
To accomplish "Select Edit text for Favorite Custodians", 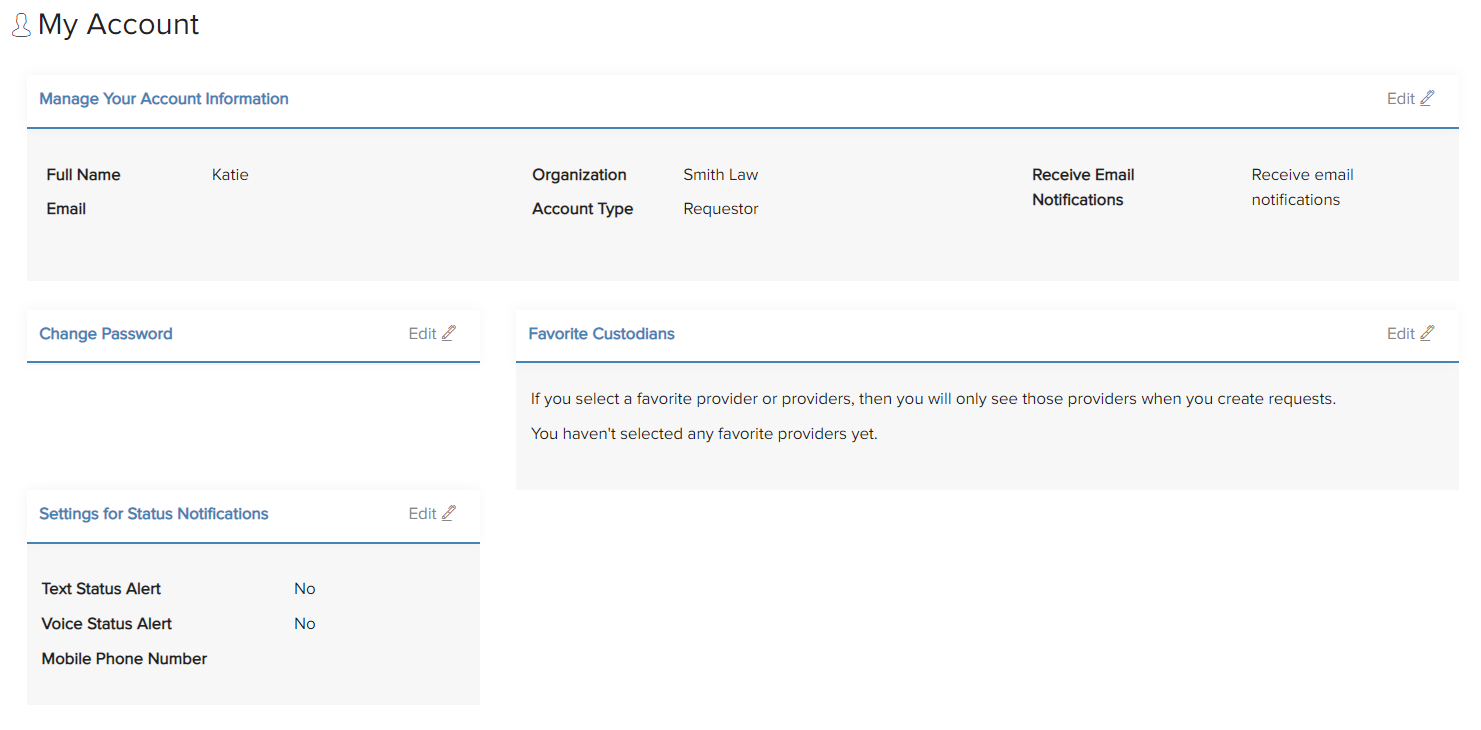I will [1400, 333].
